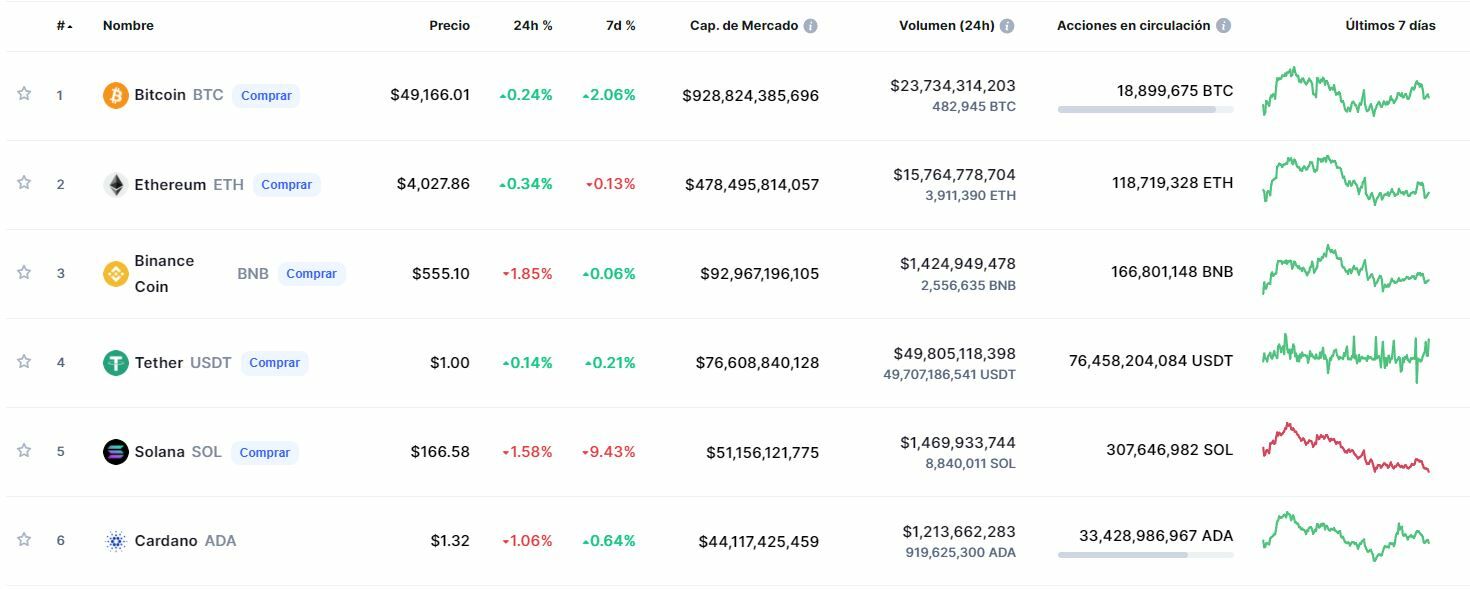This screenshot has height=589, width=1470.
Task: Click the Solana logo icon
Action: tap(116, 451)
